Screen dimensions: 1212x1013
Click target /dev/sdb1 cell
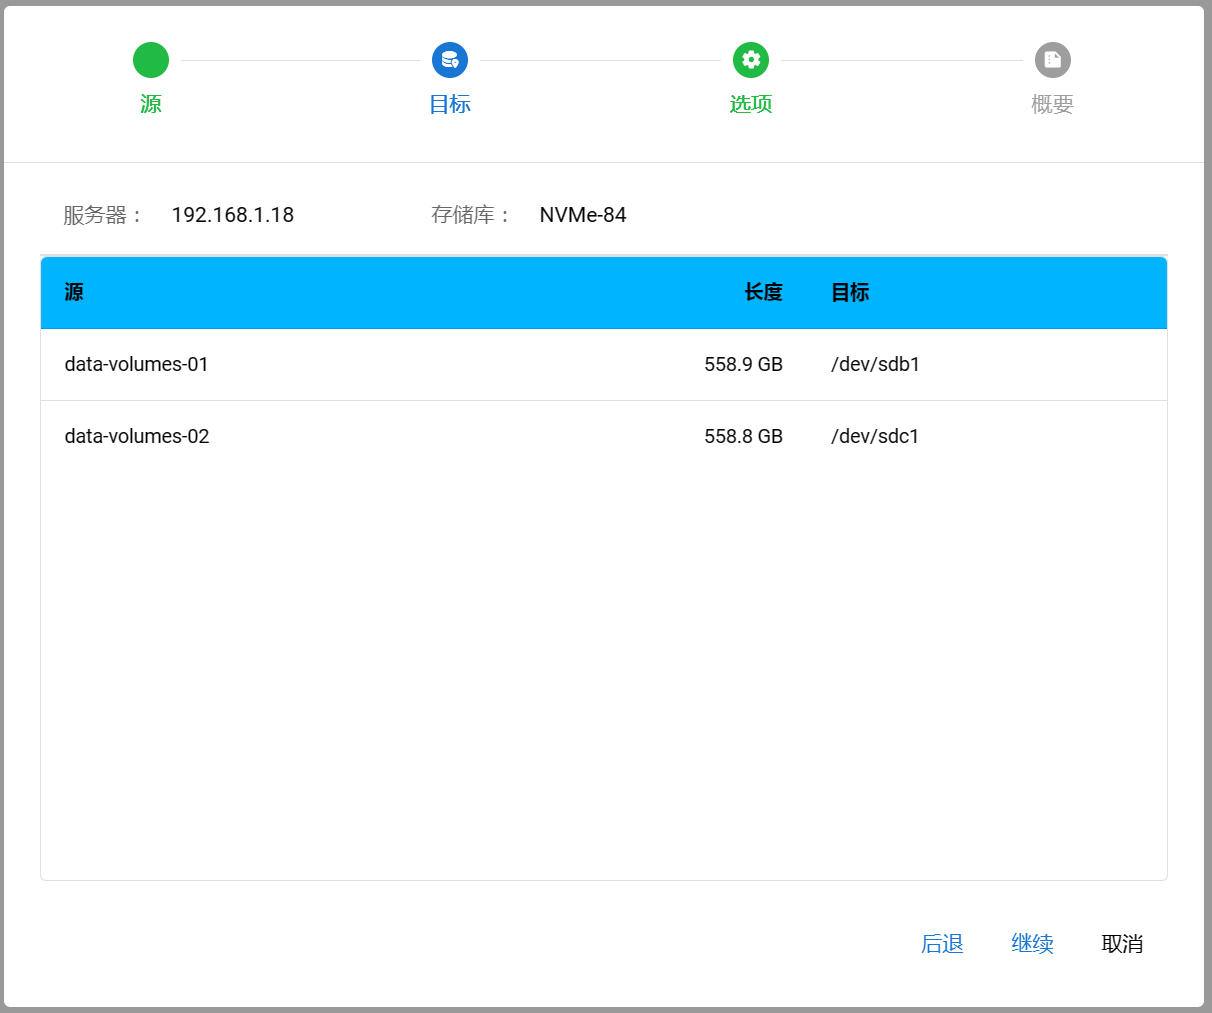(875, 364)
